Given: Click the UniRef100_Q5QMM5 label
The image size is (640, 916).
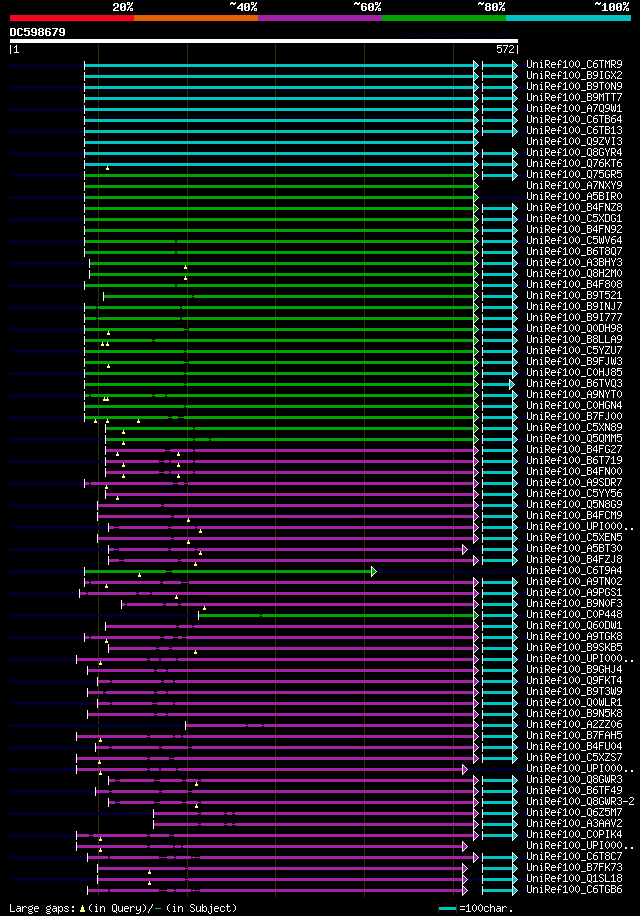Looking at the screenshot, I should pyautogui.click(x=574, y=438).
